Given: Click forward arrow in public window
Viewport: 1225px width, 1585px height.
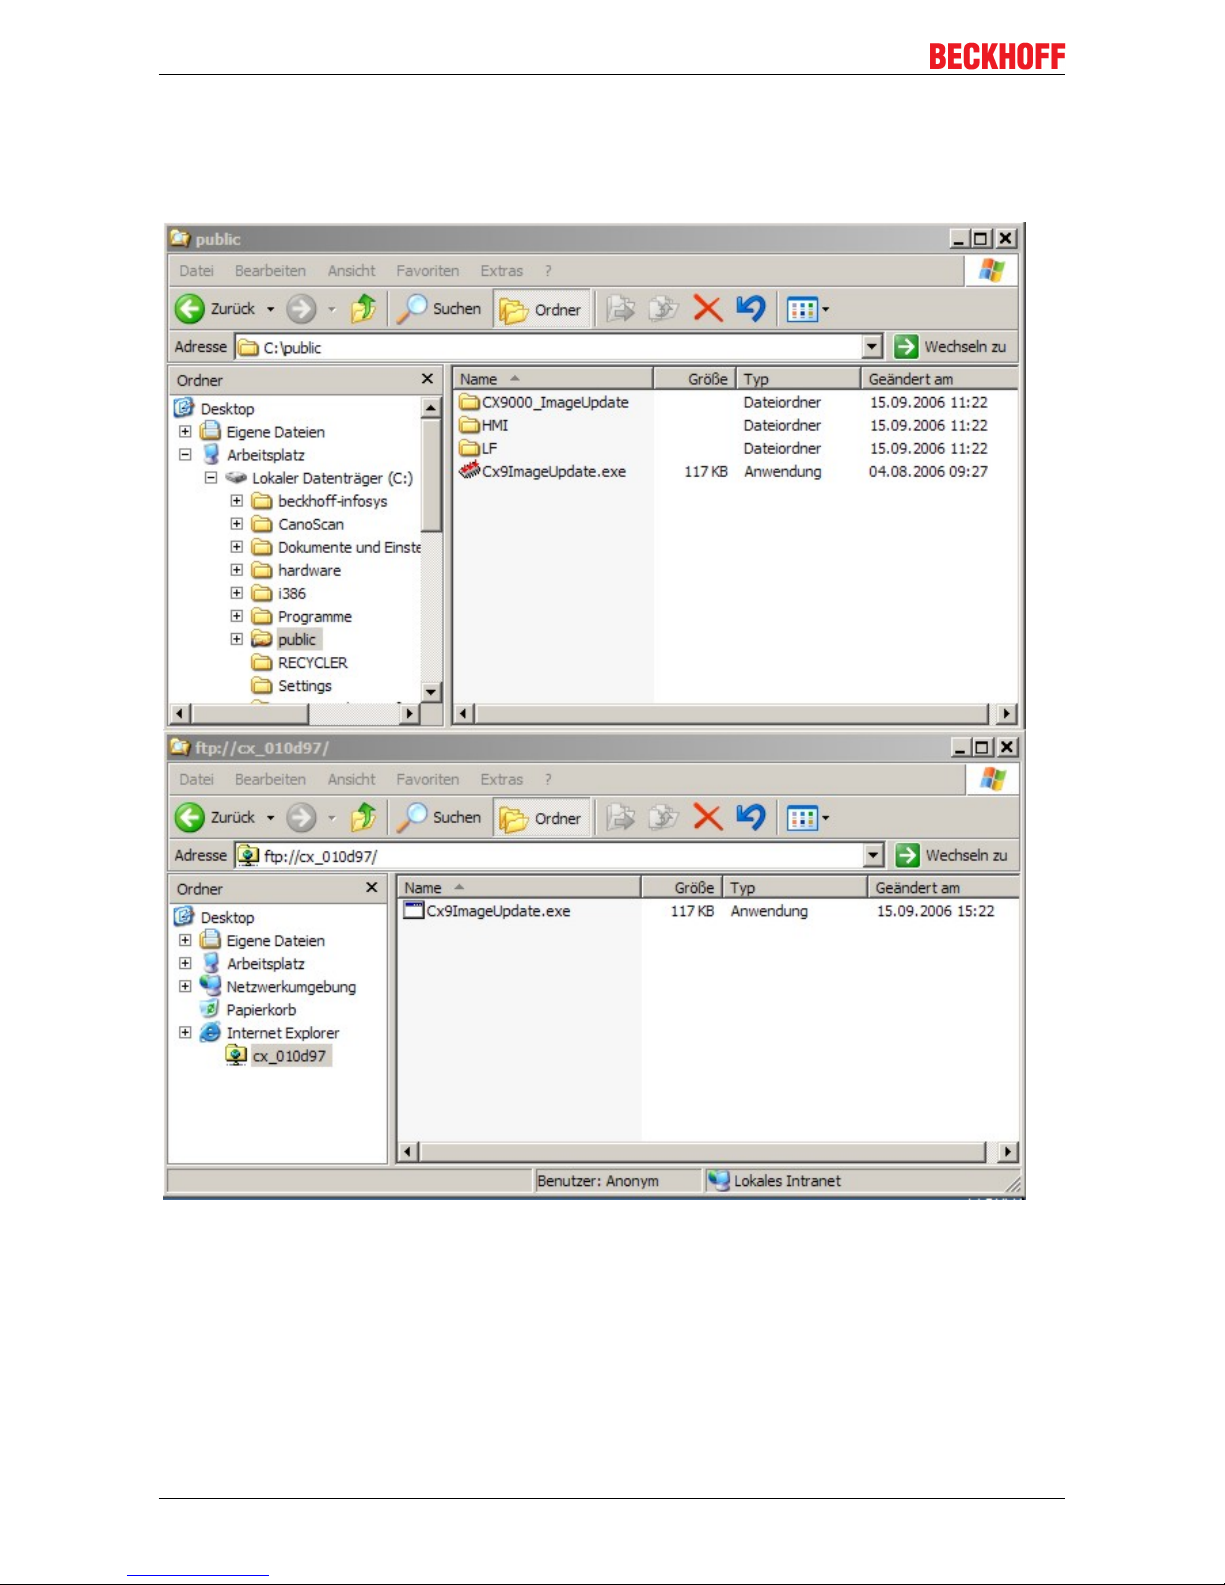Looking at the screenshot, I should click(301, 309).
